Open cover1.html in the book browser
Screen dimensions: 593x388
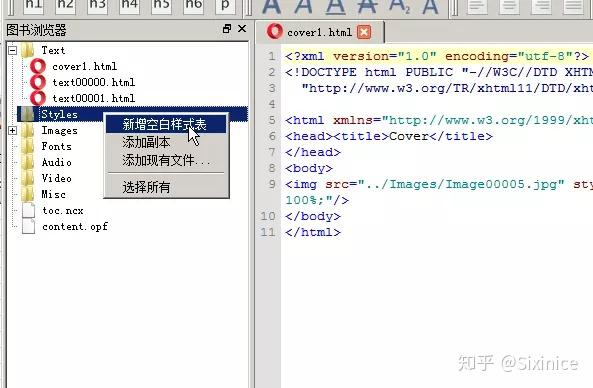point(84,67)
